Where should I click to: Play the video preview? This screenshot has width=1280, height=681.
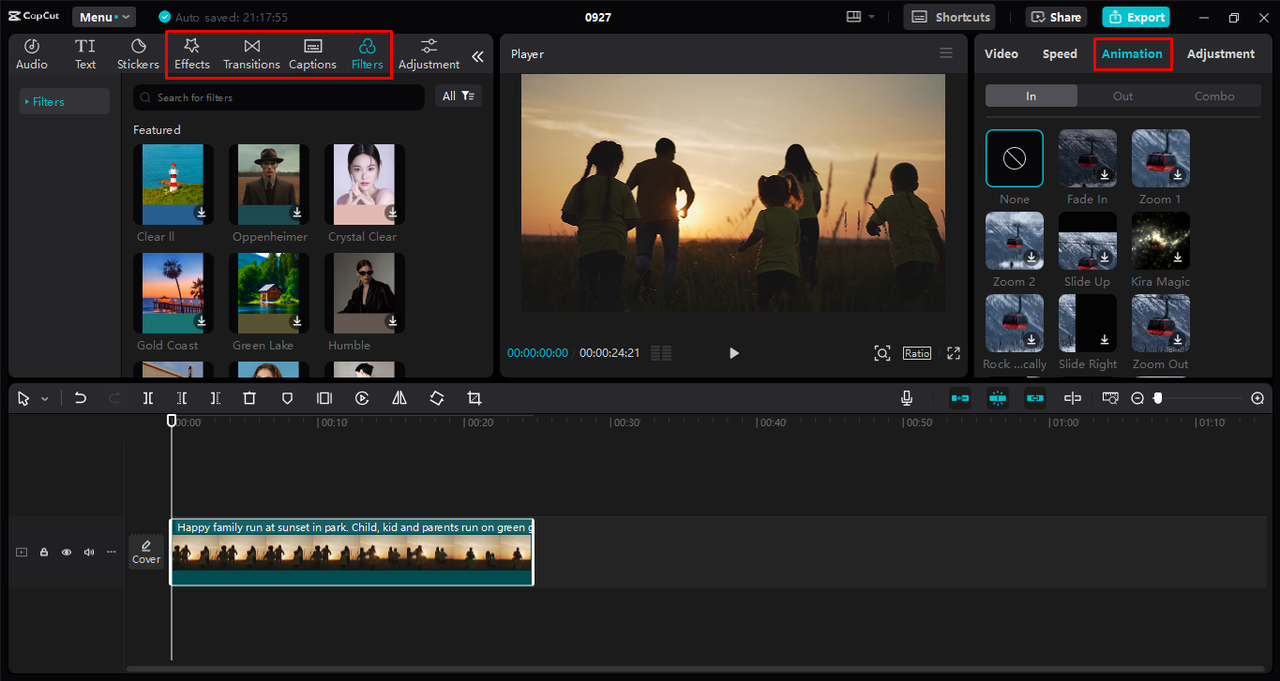pos(734,353)
